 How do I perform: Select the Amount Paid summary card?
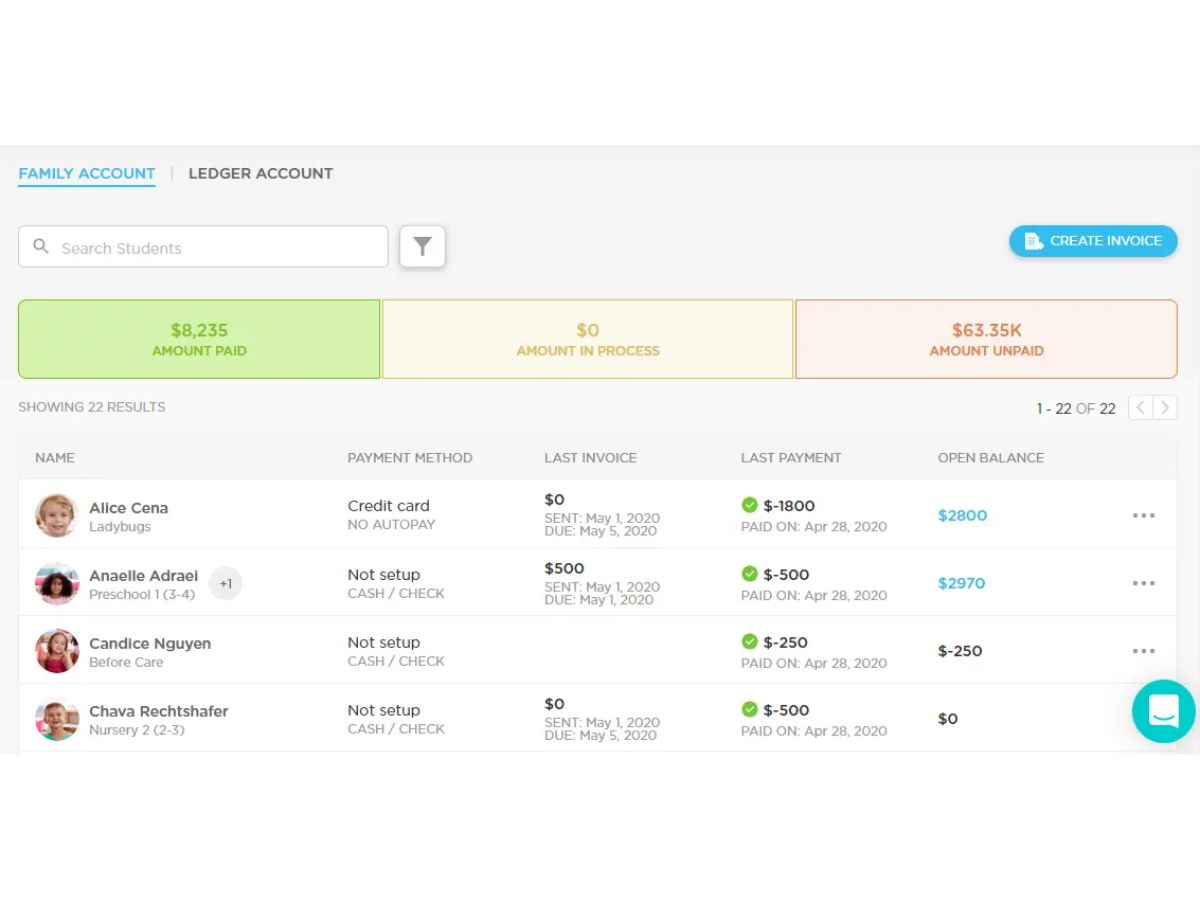(x=199, y=339)
